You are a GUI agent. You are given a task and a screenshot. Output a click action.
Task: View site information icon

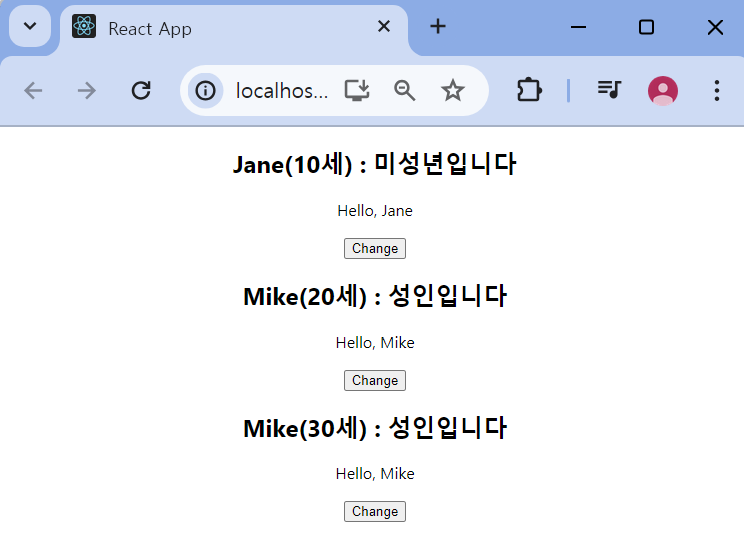(x=205, y=90)
